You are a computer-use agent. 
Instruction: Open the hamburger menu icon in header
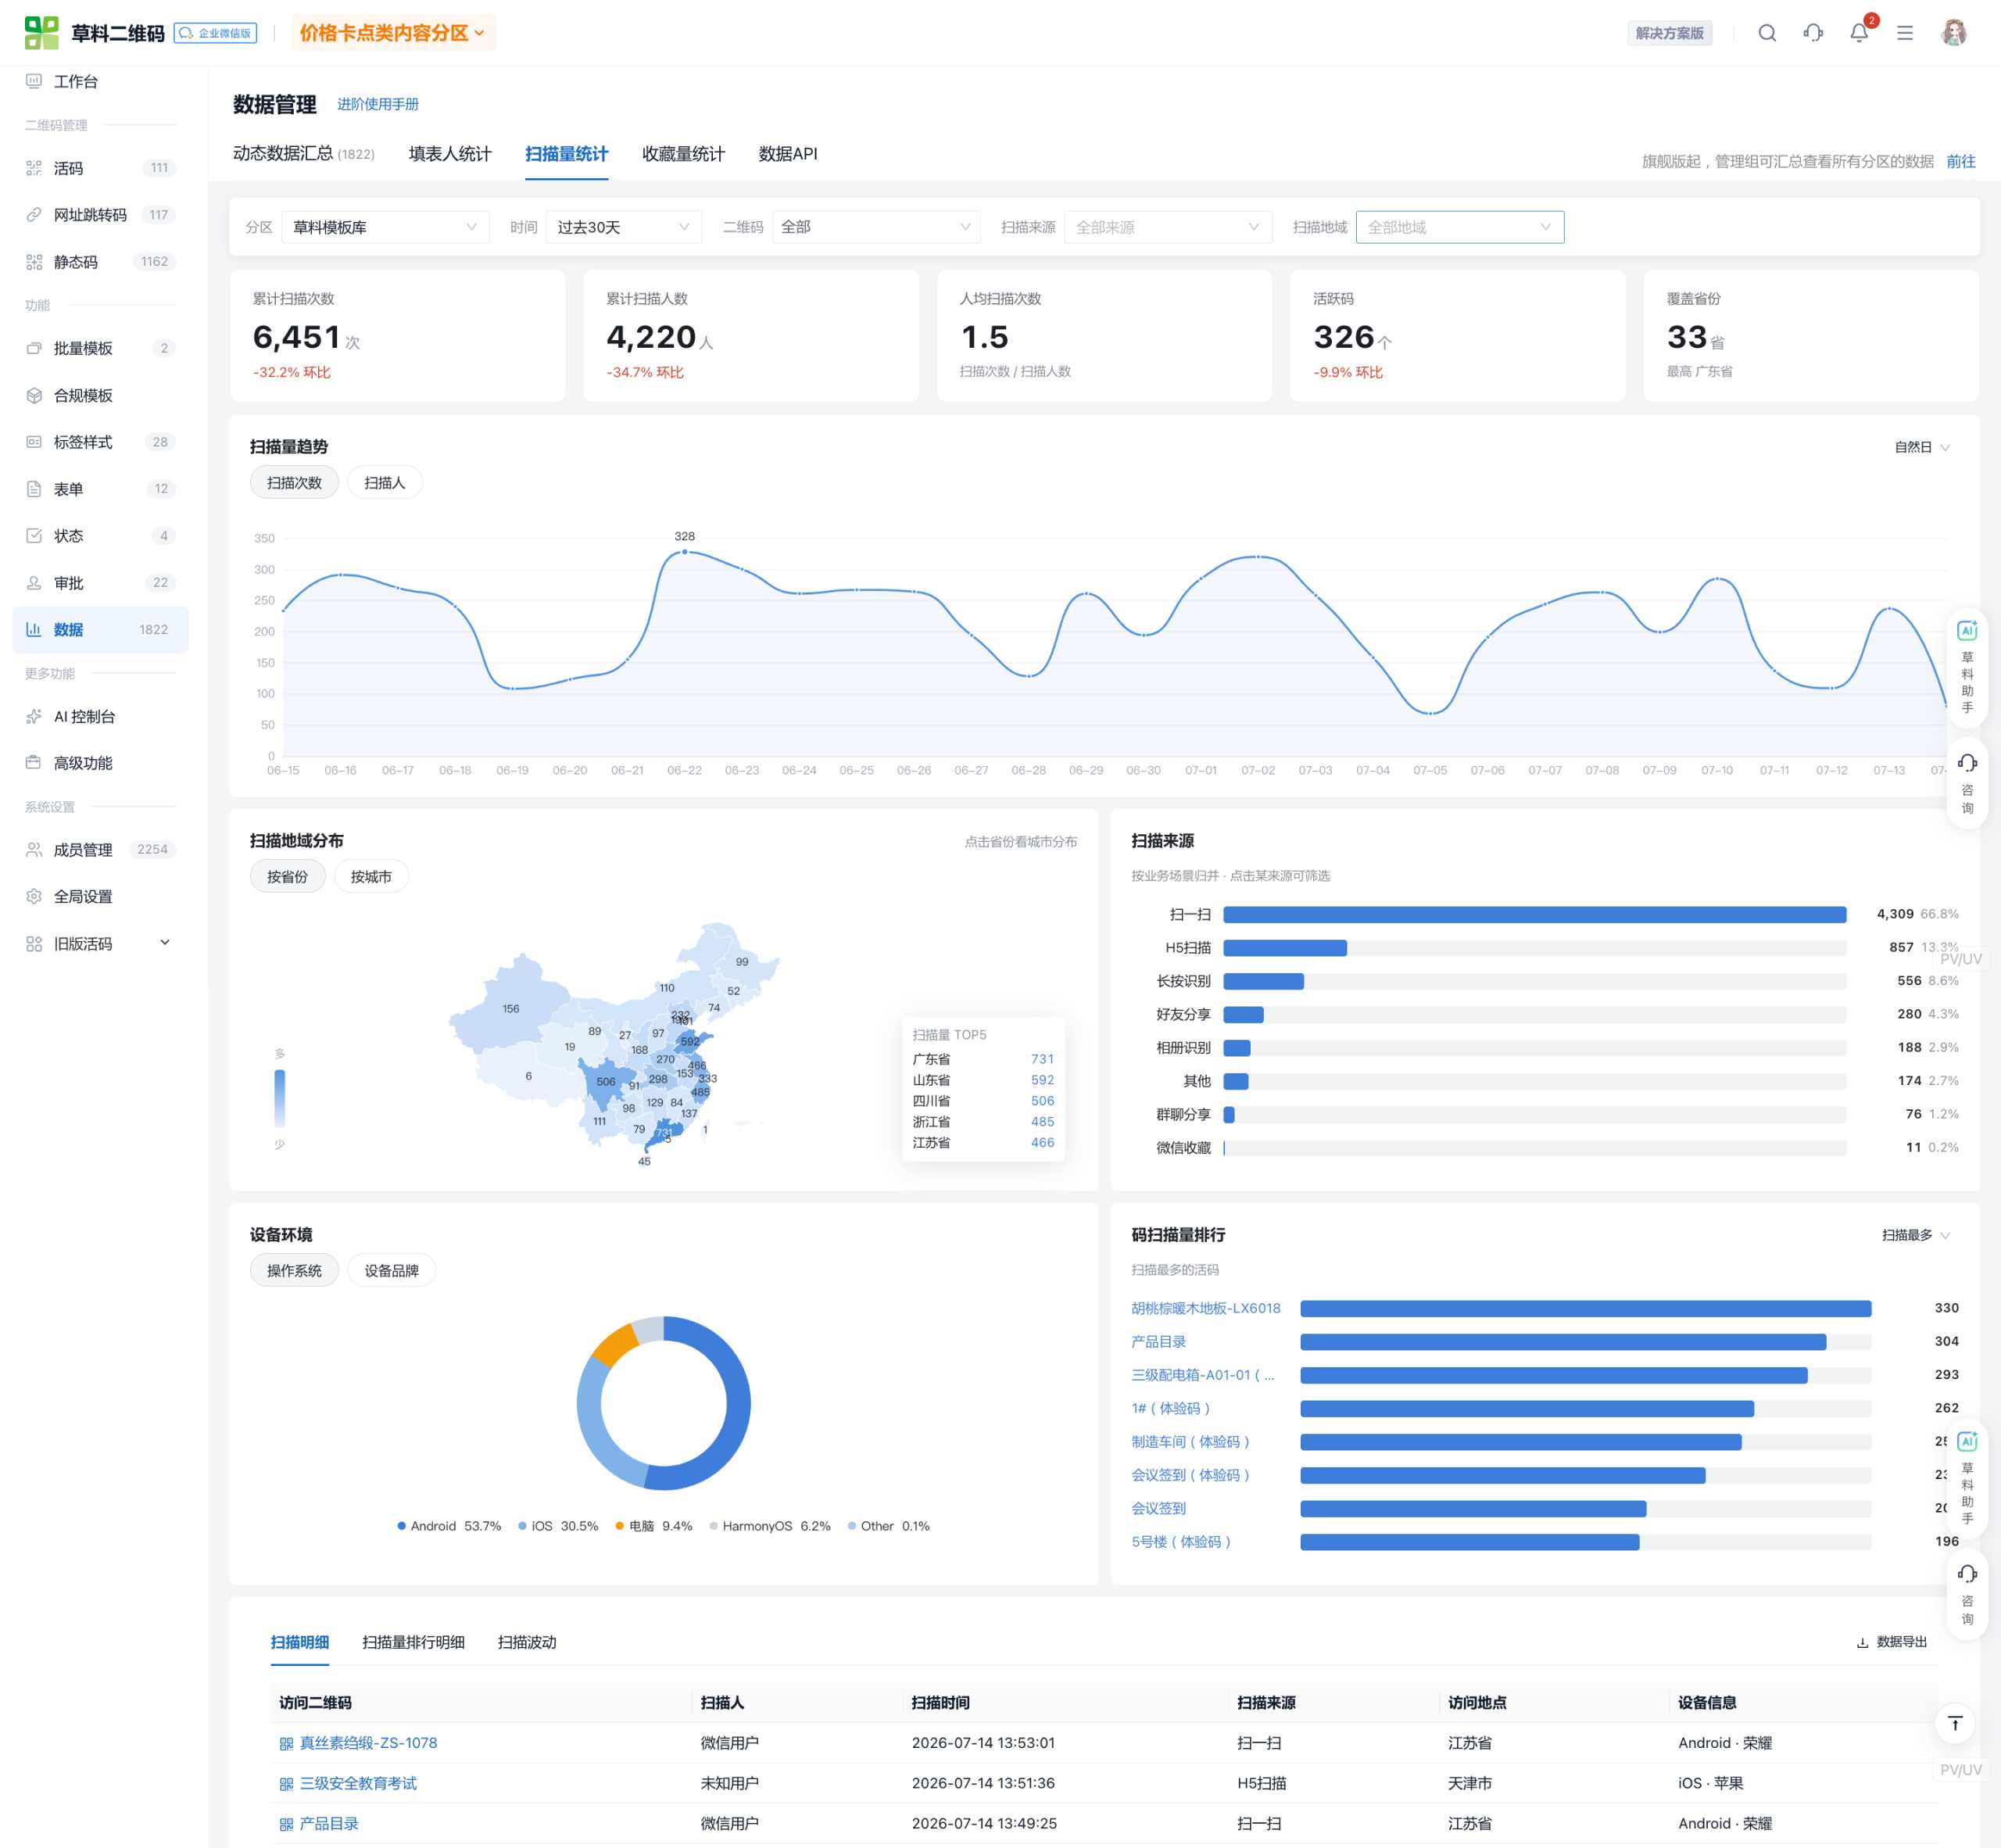tap(1905, 33)
